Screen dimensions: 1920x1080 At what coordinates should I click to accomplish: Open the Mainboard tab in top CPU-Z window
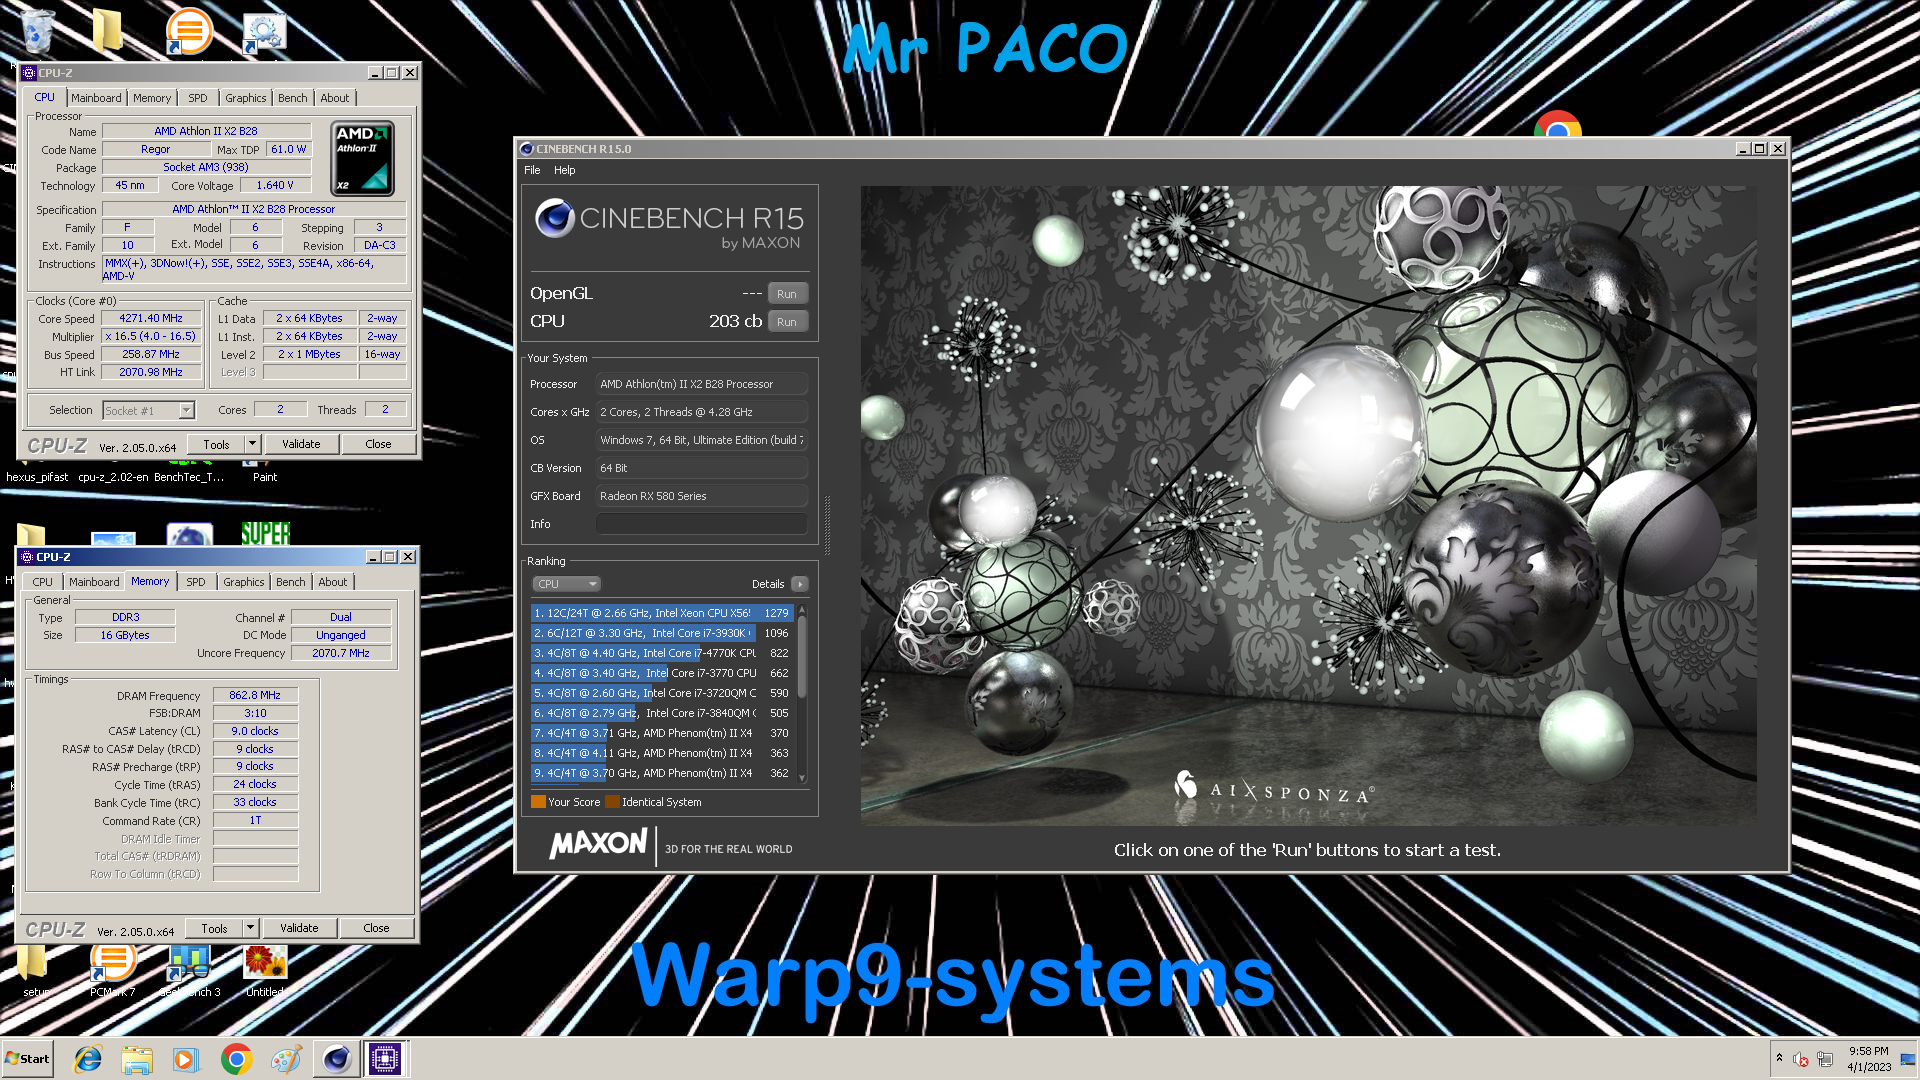(96, 98)
